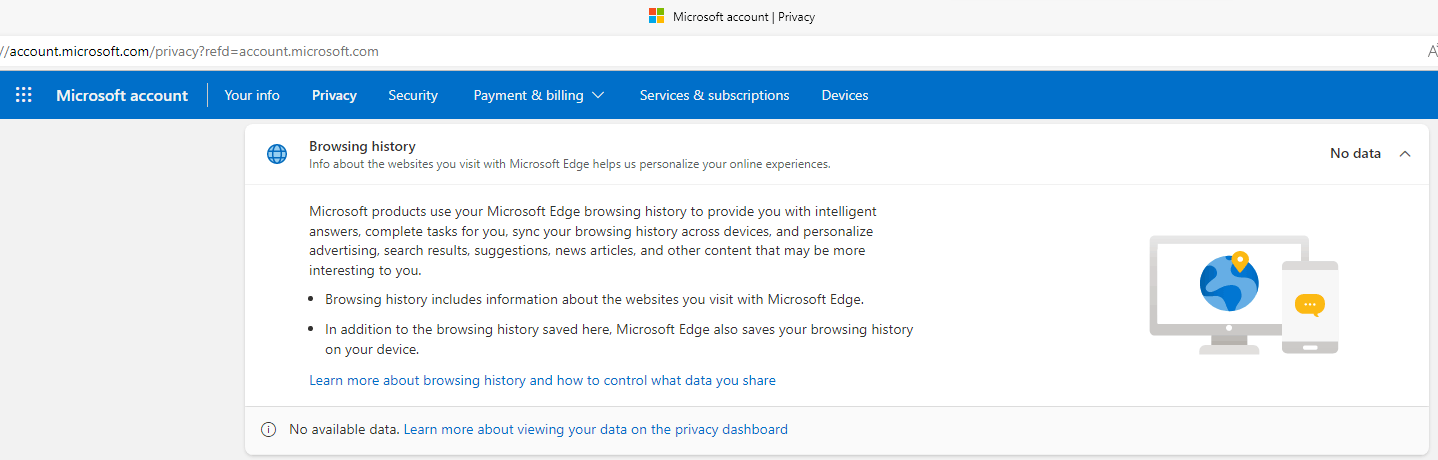Click the address bar URL

tap(190, 51)
